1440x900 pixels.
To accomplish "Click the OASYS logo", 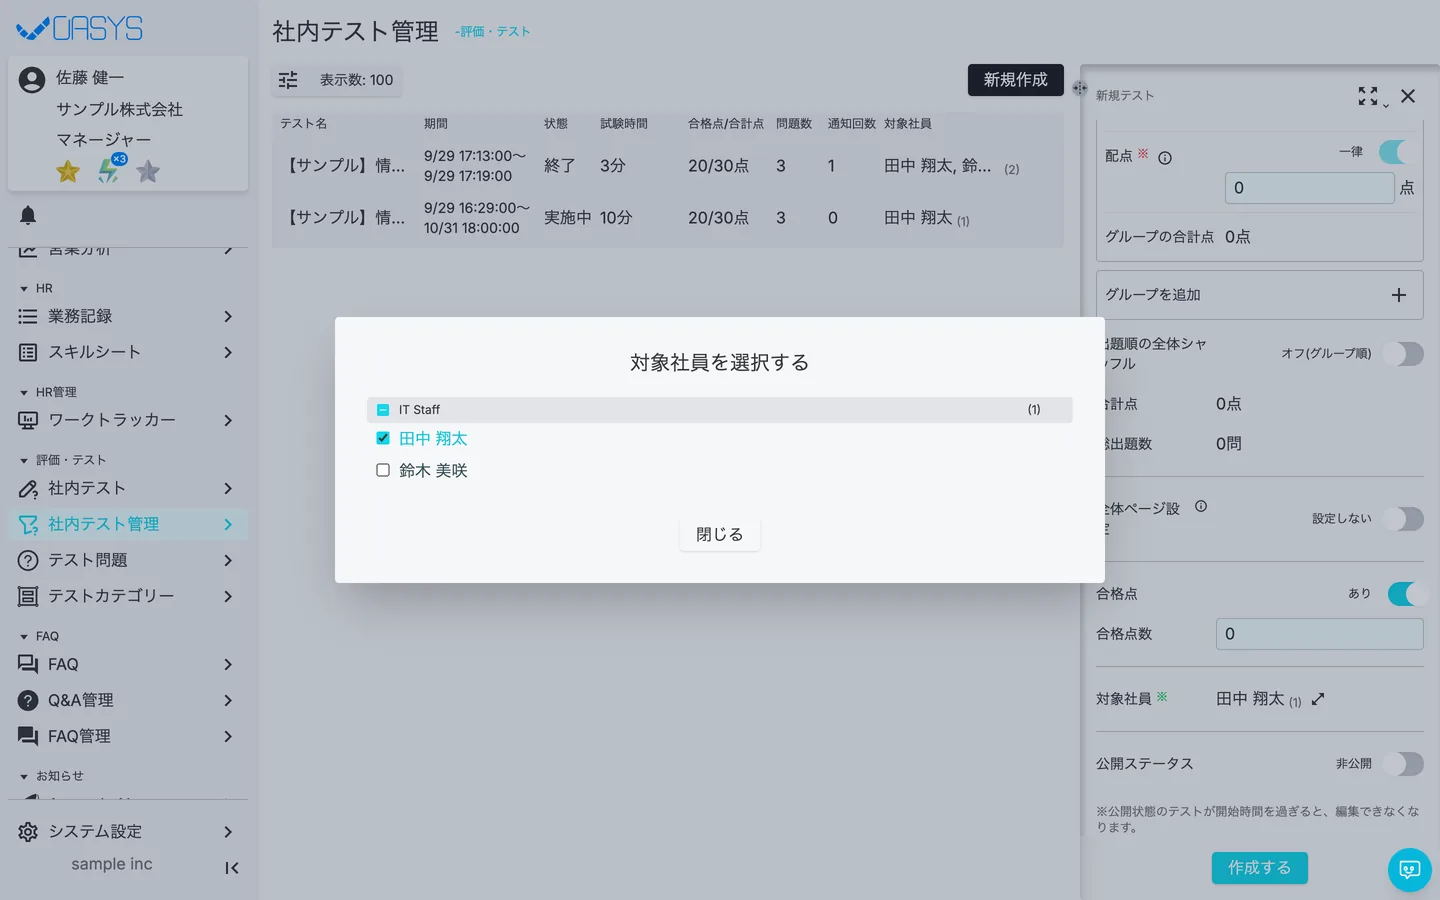I will [80, 28].
